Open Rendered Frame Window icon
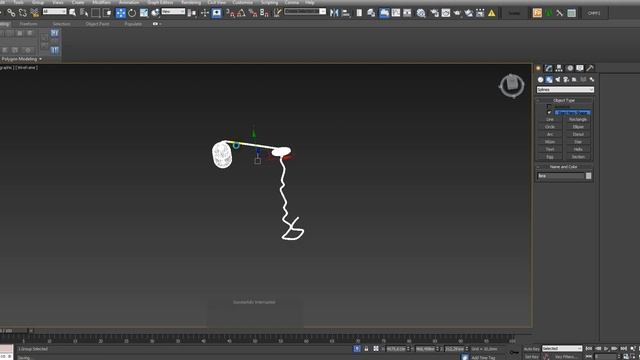The height and width of the screenshot is (360, 640). (446, 13)
